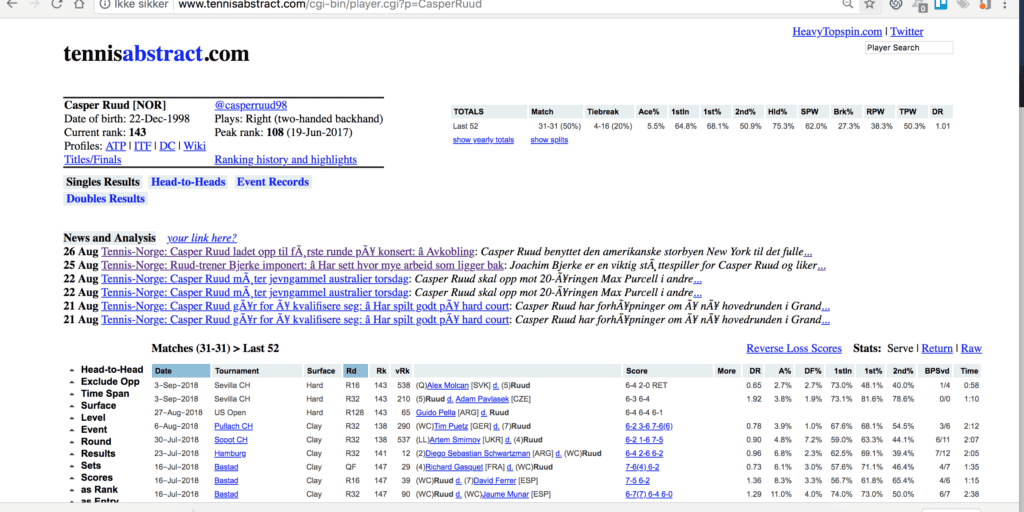The image size is (1024, 512).
Task: Click the tennisabstract.com site logo
Action: coord(156,54)
